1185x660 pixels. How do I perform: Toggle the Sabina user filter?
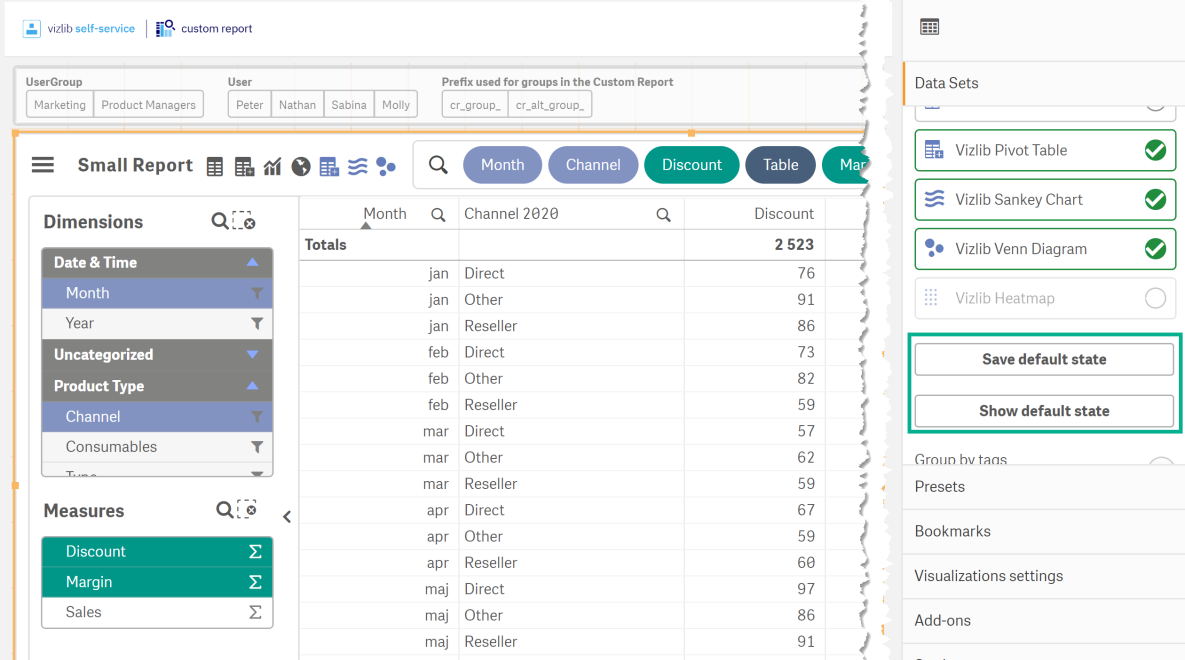[x=348, y=105]
